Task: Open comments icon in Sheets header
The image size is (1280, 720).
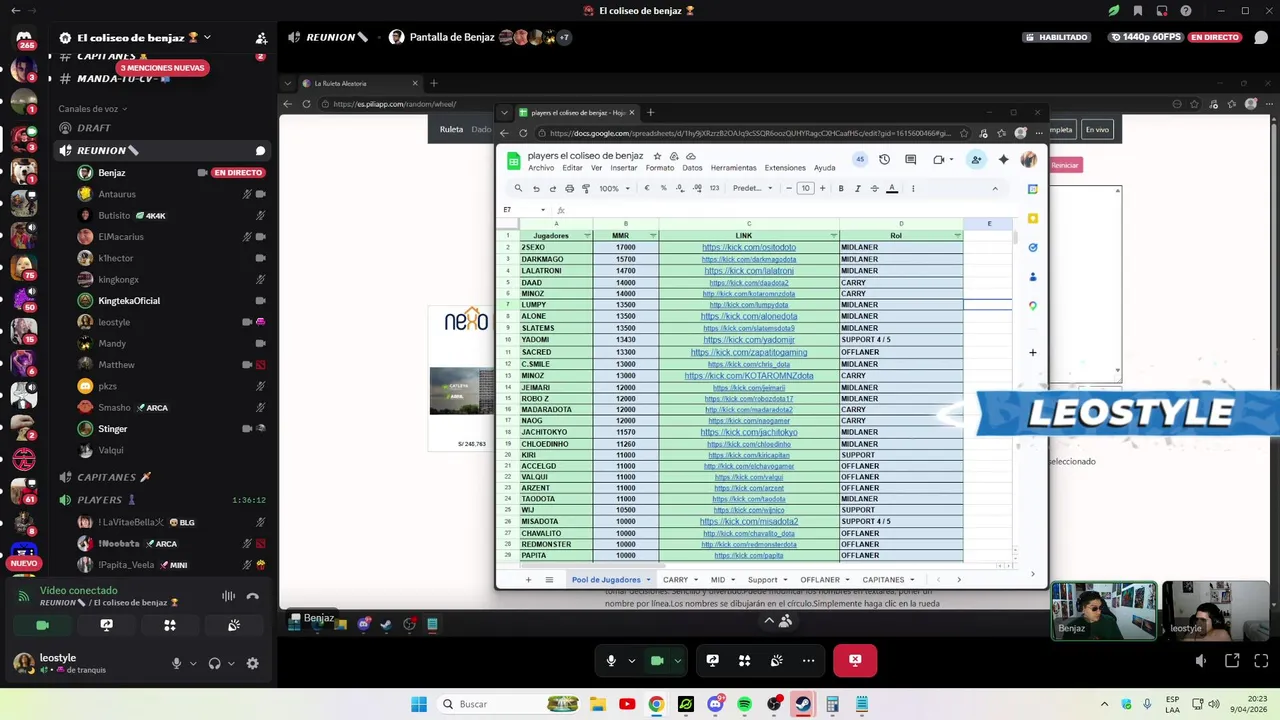Action: [x=910, y=159]
